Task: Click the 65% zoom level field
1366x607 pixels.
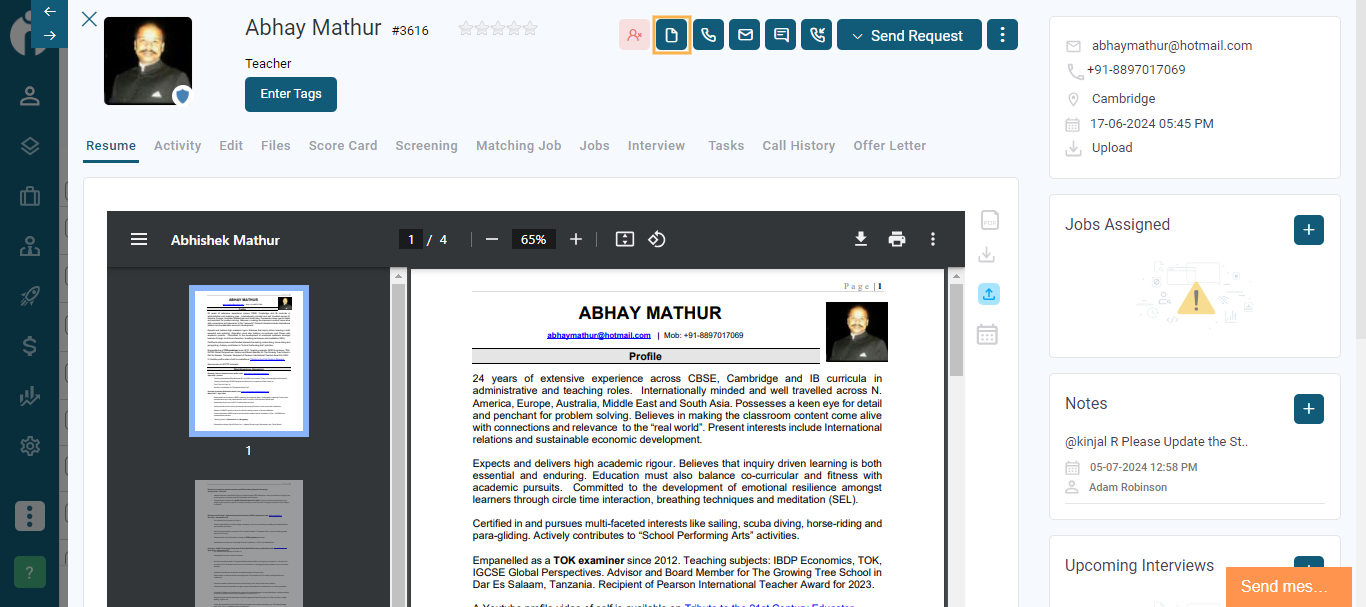Action: point(534,240)
